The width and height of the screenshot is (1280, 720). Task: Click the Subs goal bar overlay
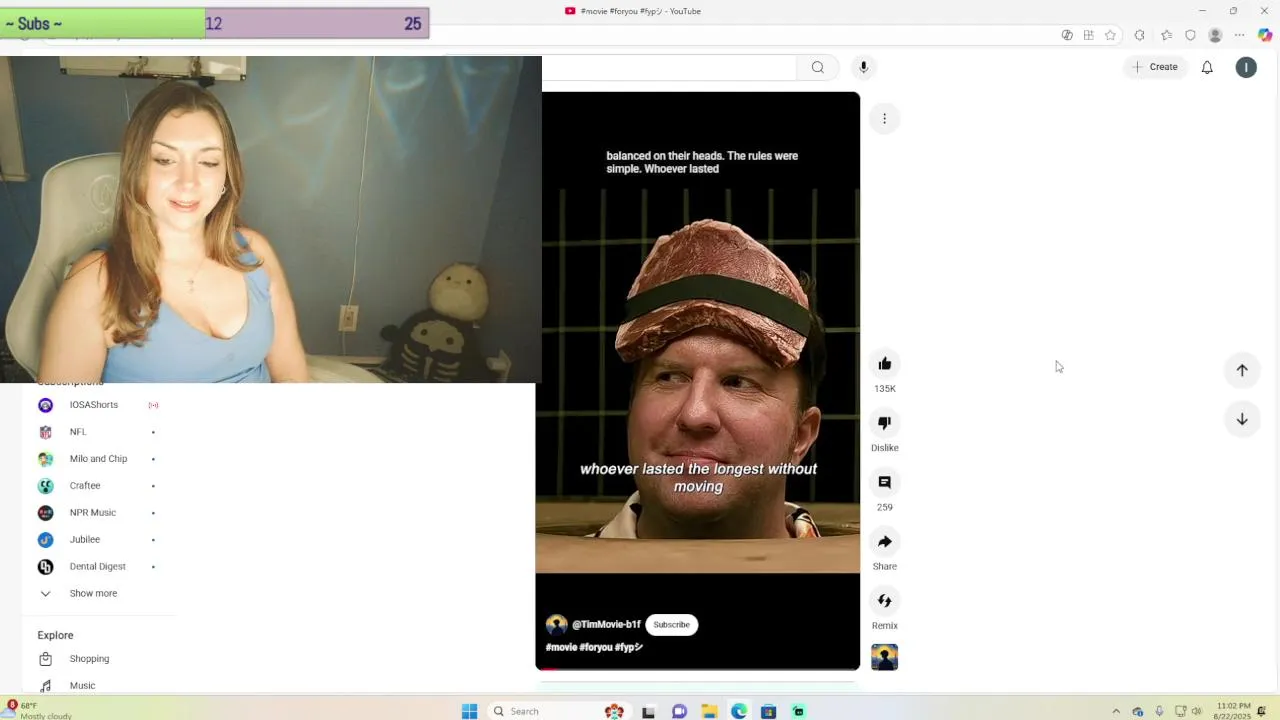[x=215, y=23]
